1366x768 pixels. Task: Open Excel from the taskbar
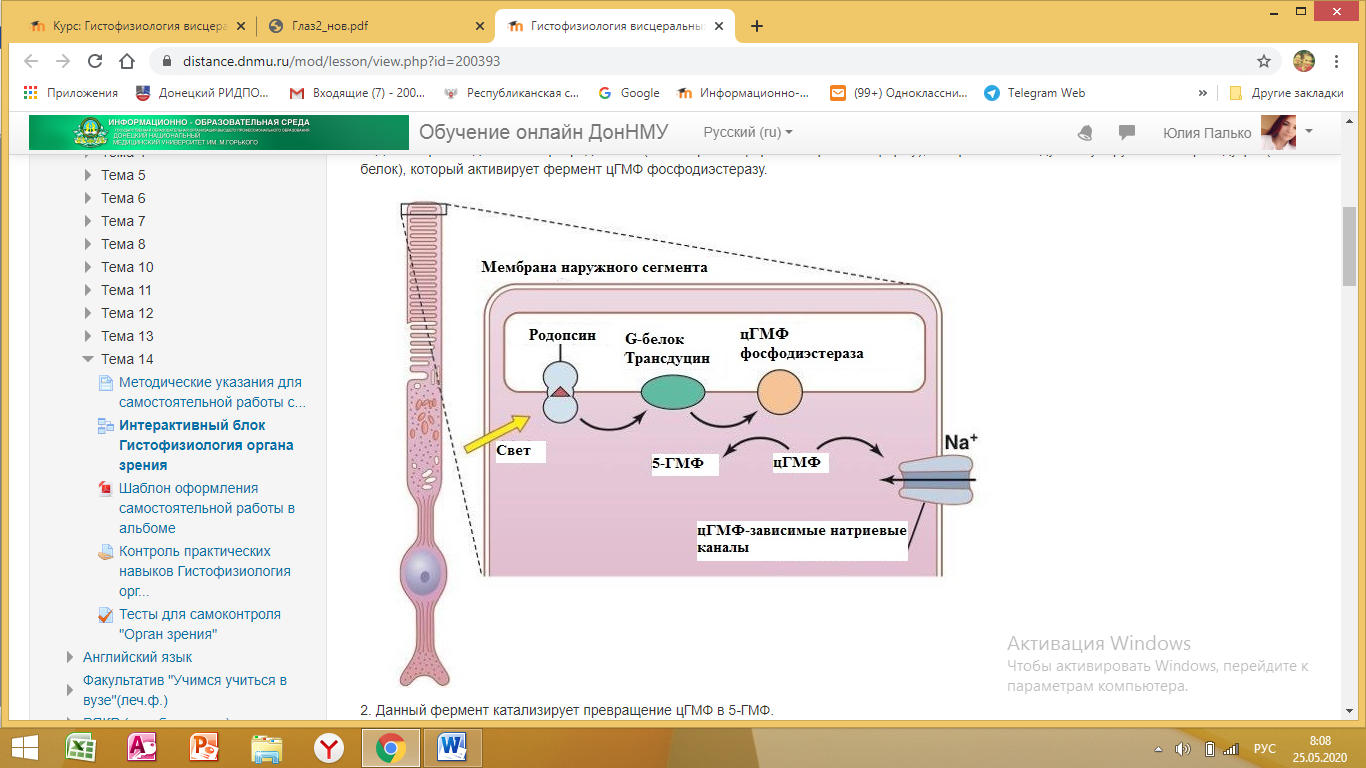pos(80,747)
